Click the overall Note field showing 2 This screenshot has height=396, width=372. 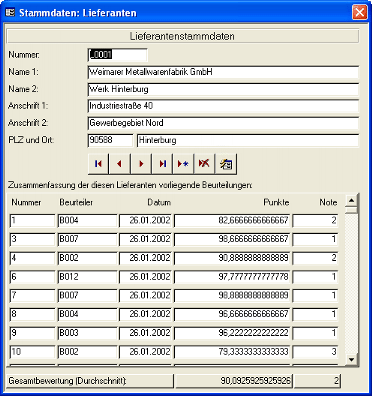[x=317, y=381]
